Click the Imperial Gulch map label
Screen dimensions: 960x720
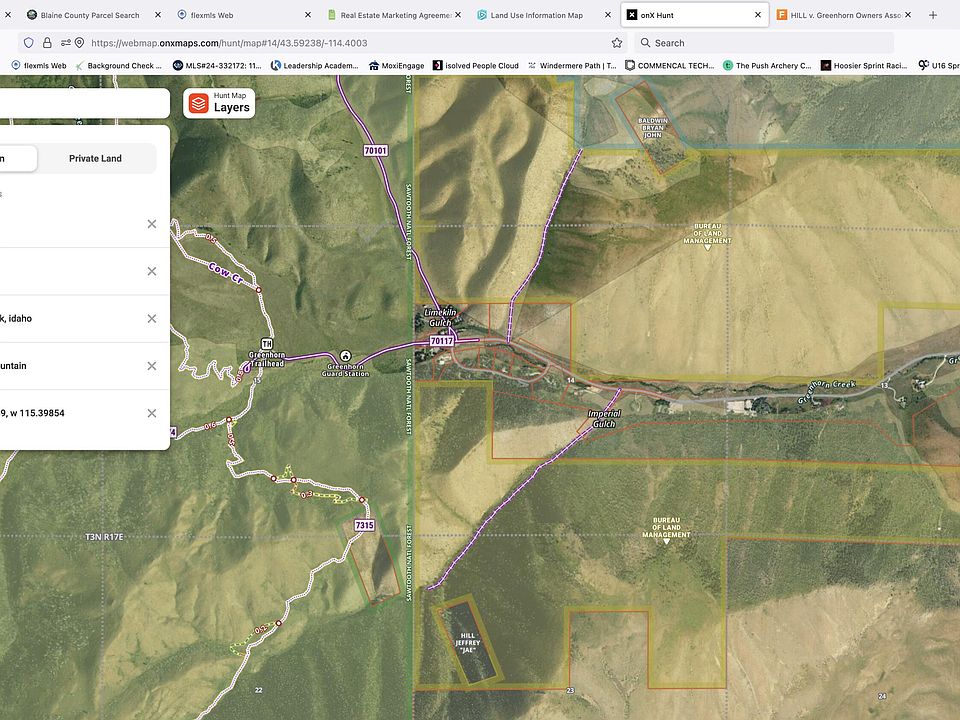click(604, 419)
